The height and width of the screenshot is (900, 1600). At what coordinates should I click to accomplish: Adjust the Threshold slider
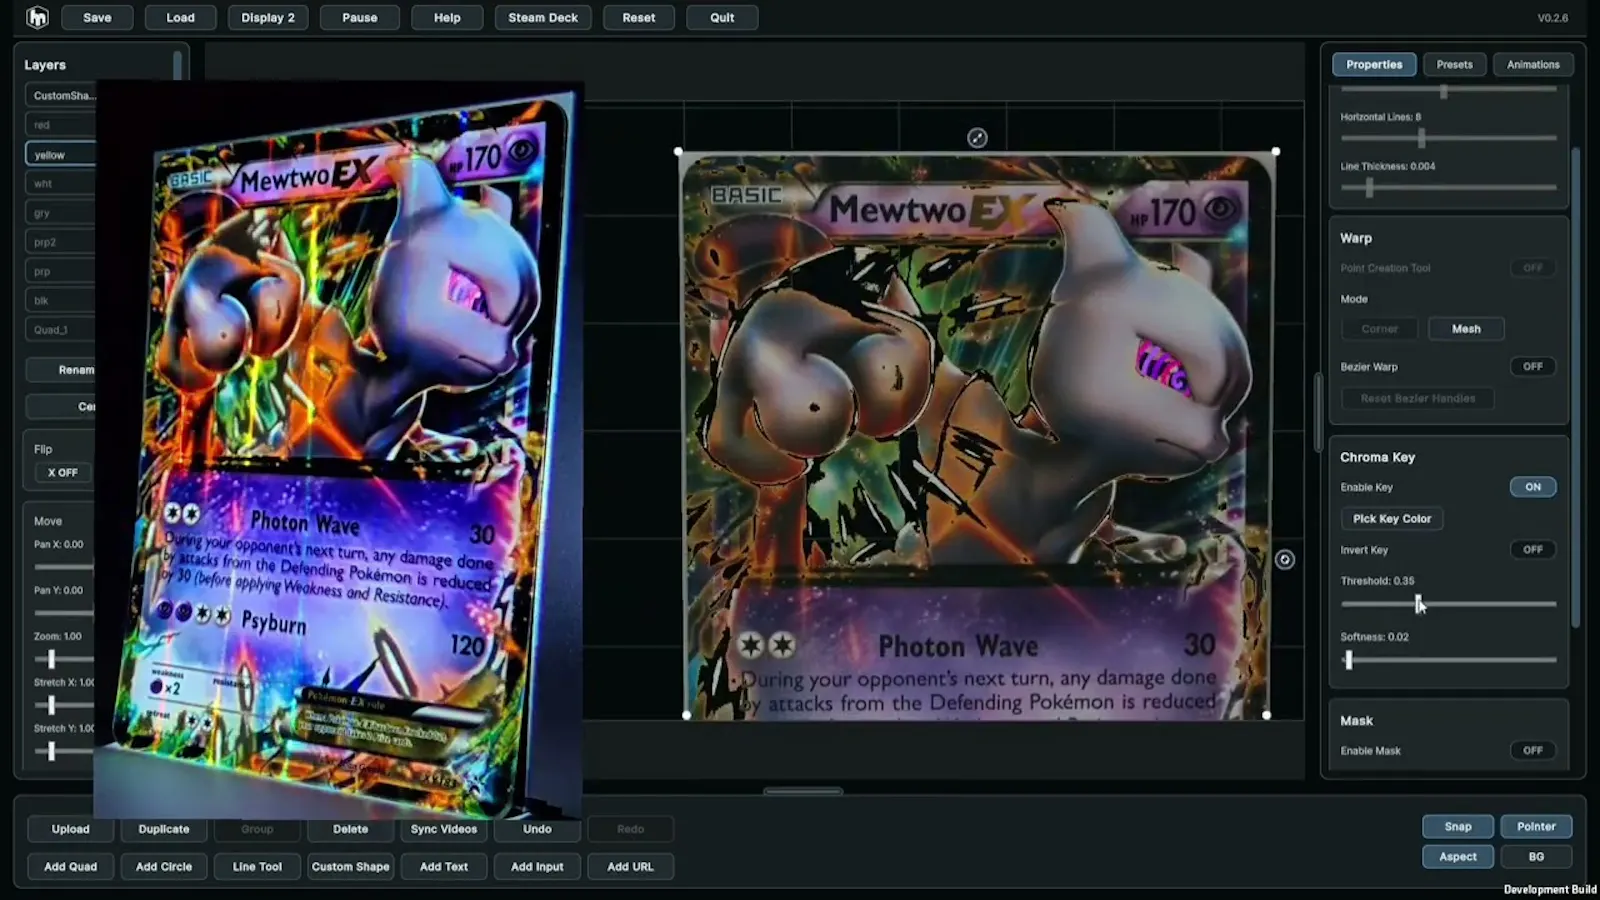tap(1448, 603)
